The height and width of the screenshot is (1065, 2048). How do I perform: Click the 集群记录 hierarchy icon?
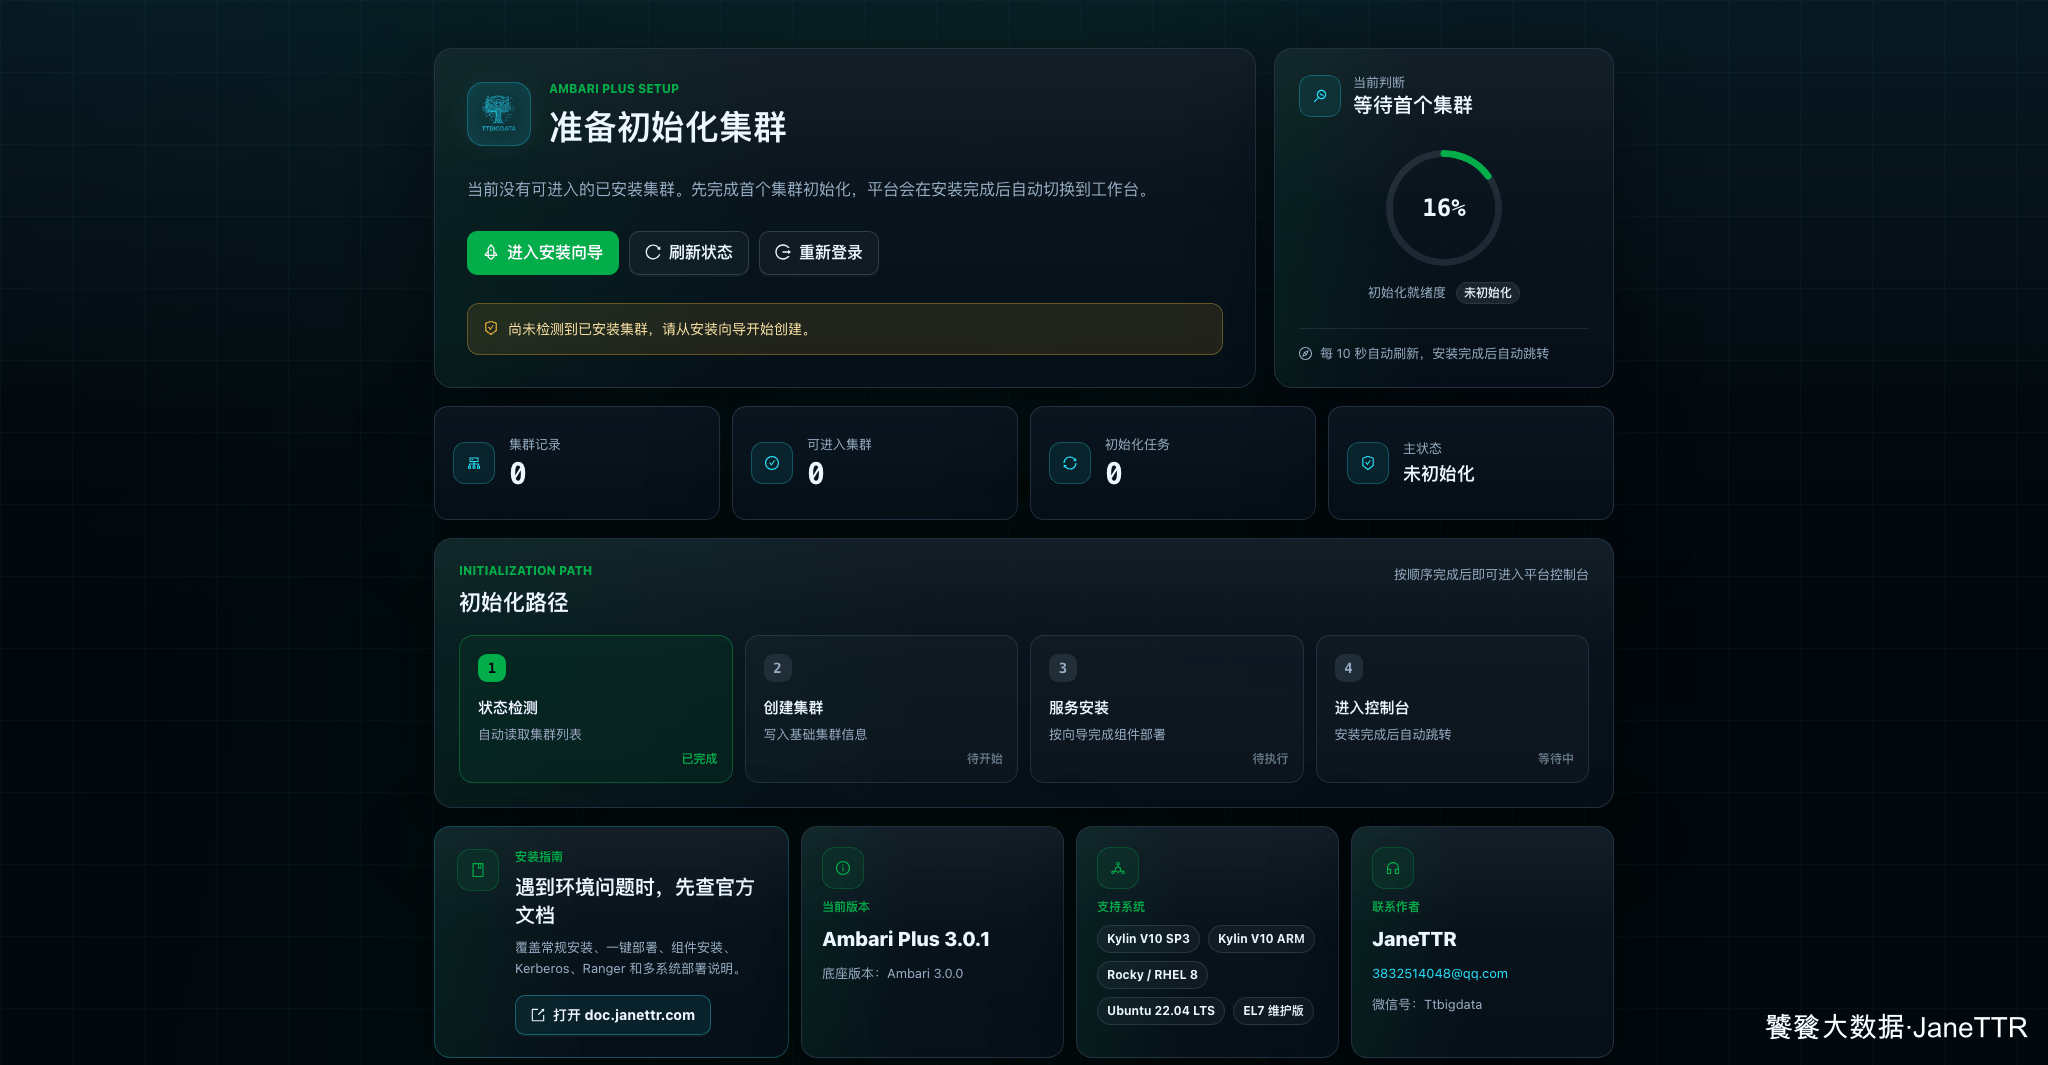pos(474,463)
